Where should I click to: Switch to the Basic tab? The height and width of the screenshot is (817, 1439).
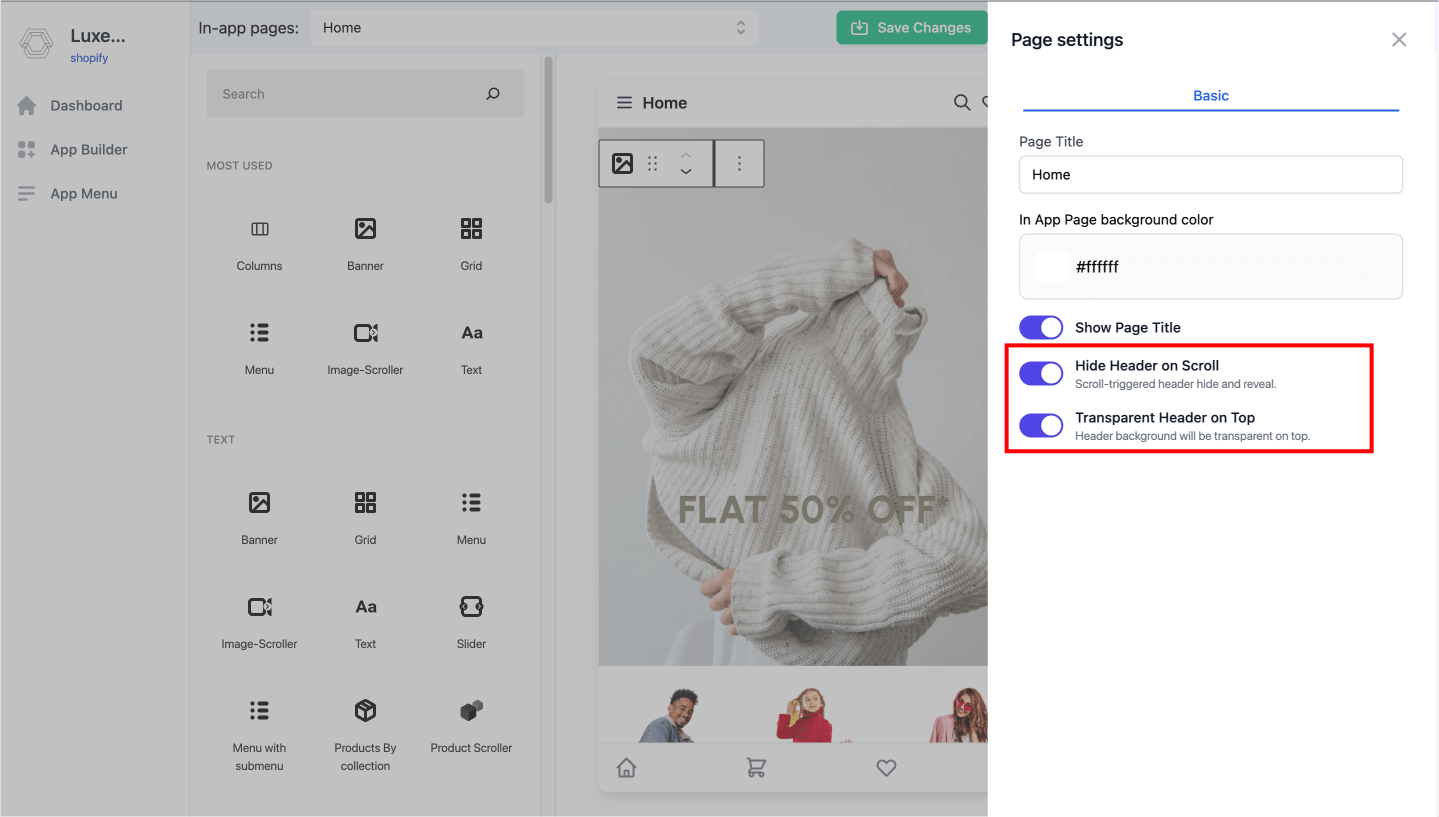(1210, 96)
